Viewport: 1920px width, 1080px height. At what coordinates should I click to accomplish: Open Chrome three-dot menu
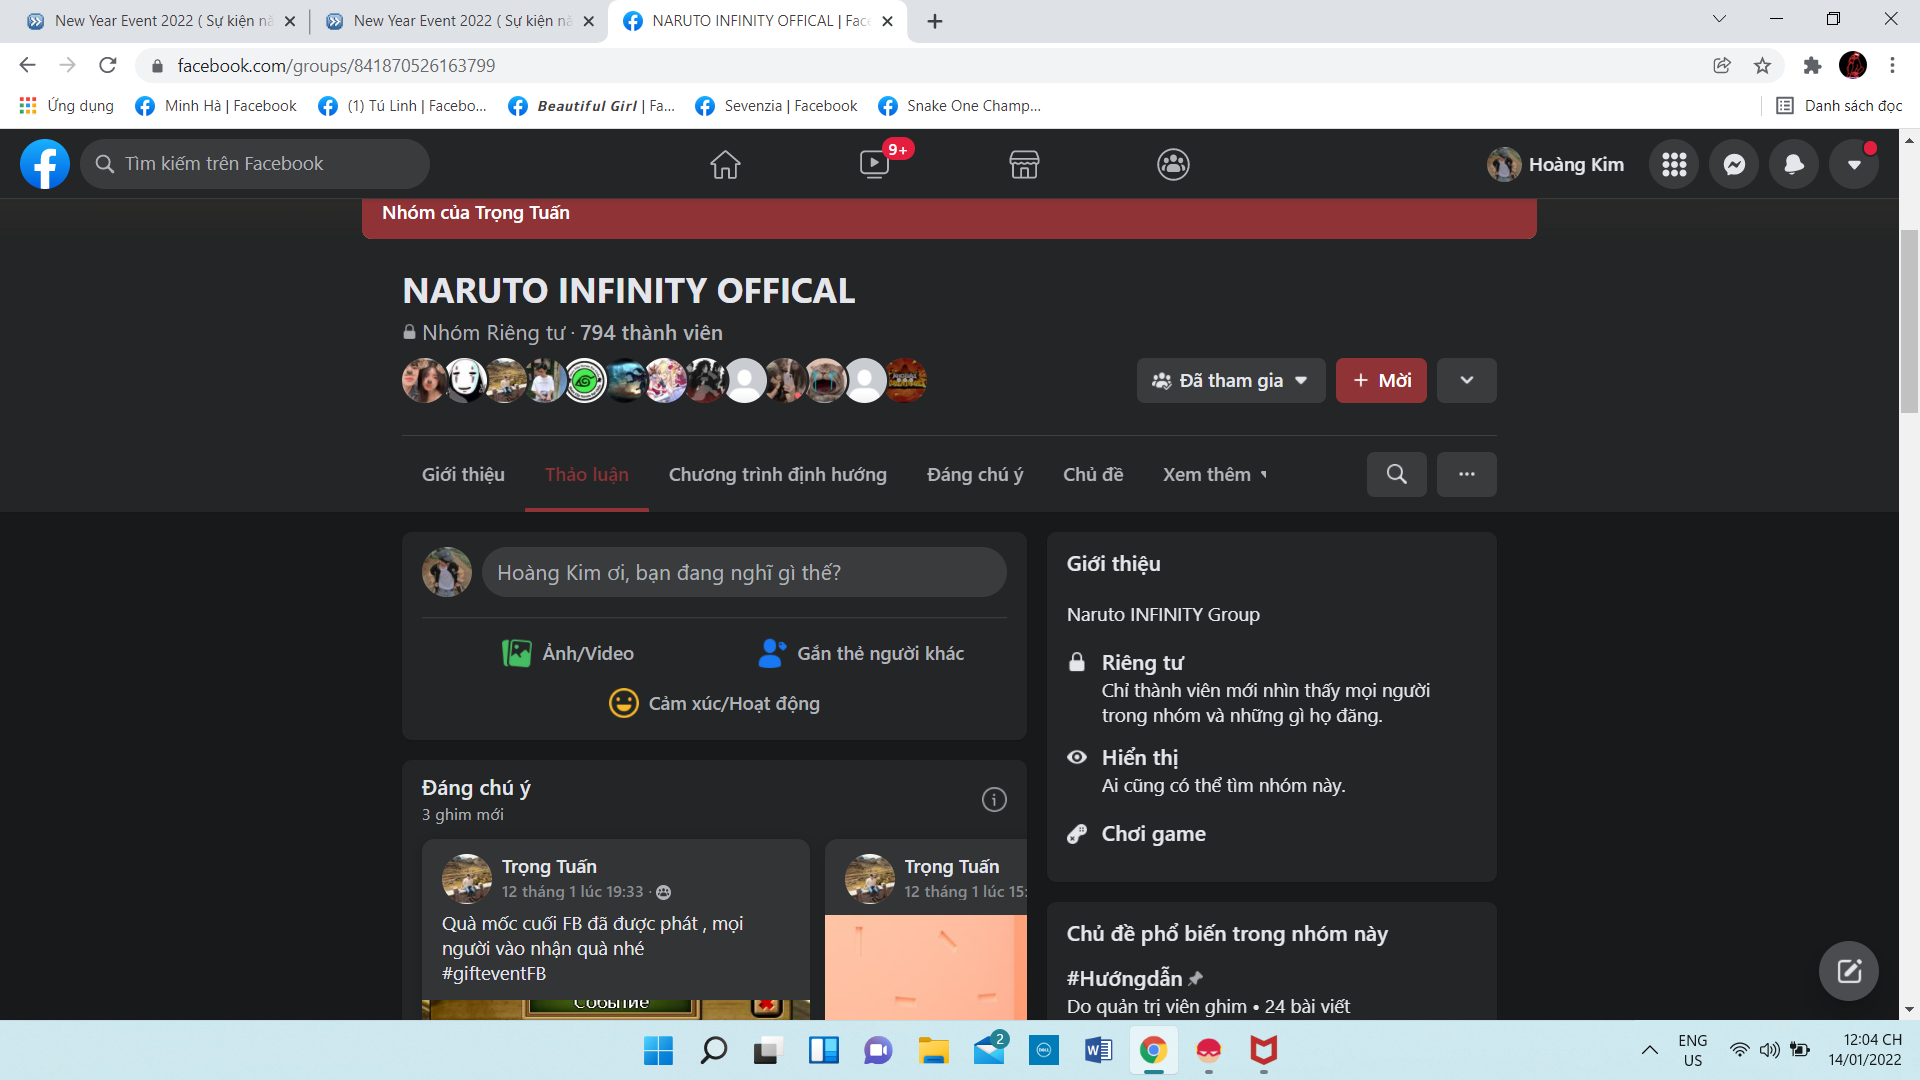(x=1892, y=66)
